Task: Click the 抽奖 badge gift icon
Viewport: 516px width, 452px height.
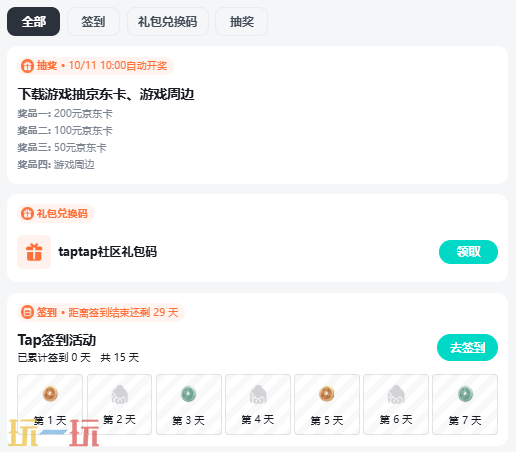Action: click(x=27, y=66)
